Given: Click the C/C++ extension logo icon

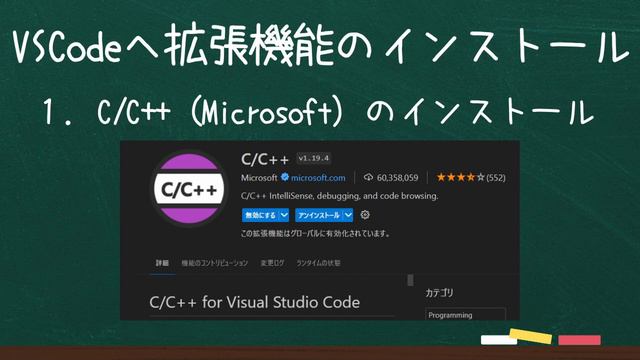Looking at the screenshot, I should click(189, 189).
